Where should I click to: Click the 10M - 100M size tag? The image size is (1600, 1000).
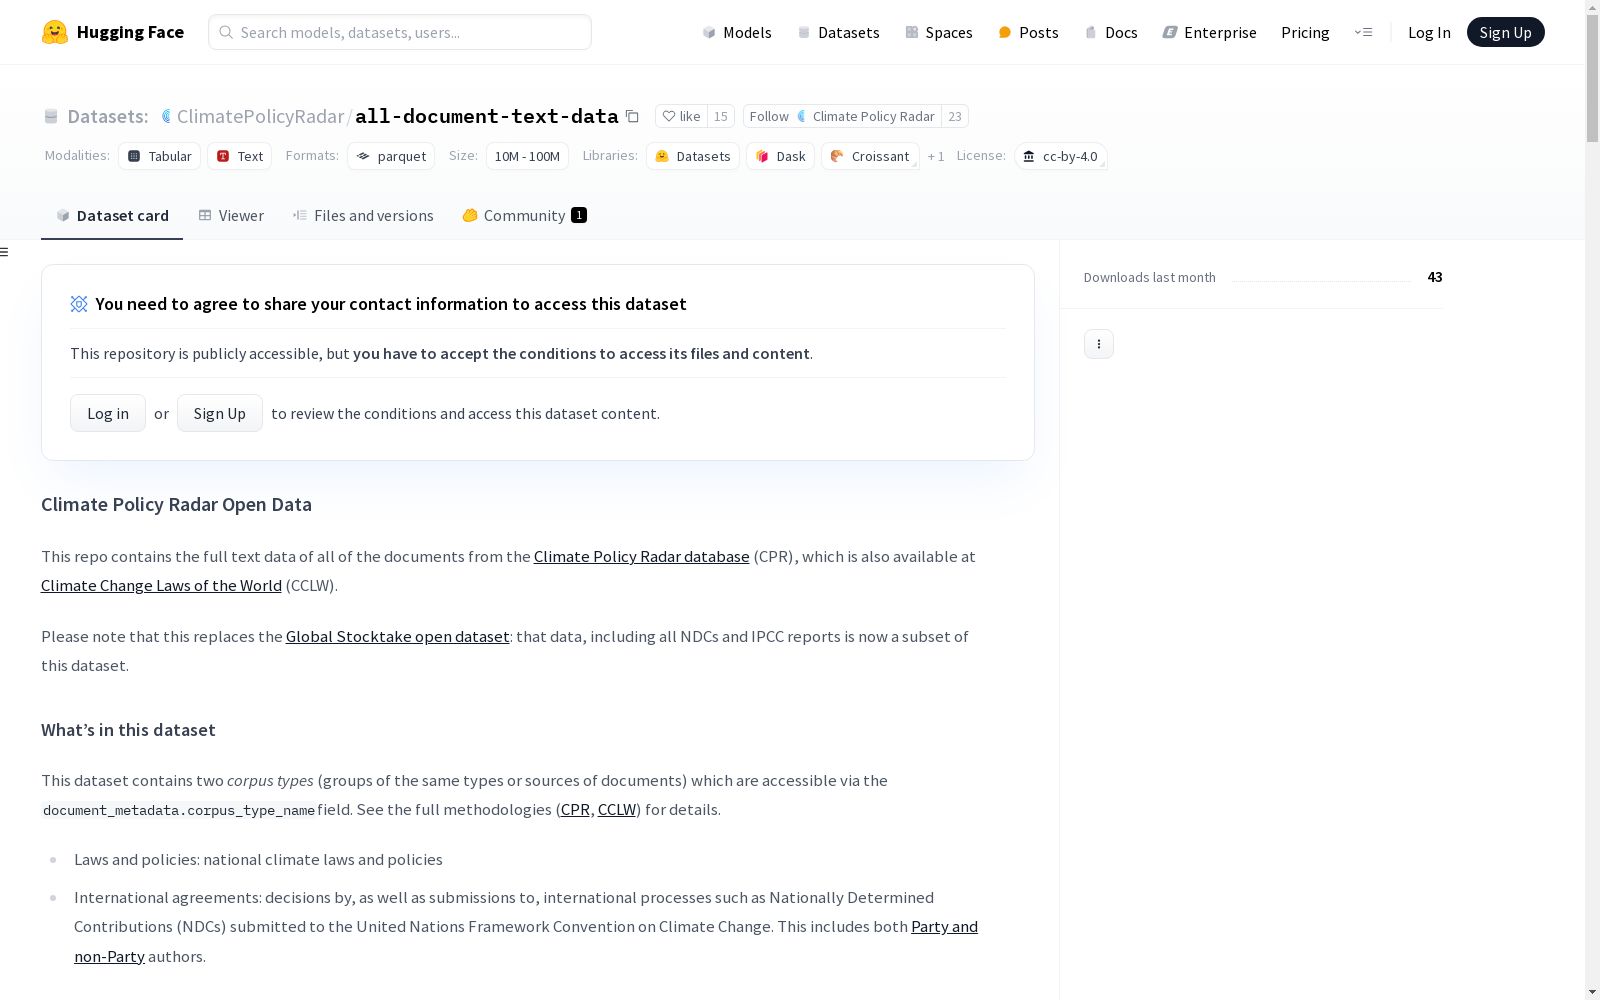(x=527, y=156)
